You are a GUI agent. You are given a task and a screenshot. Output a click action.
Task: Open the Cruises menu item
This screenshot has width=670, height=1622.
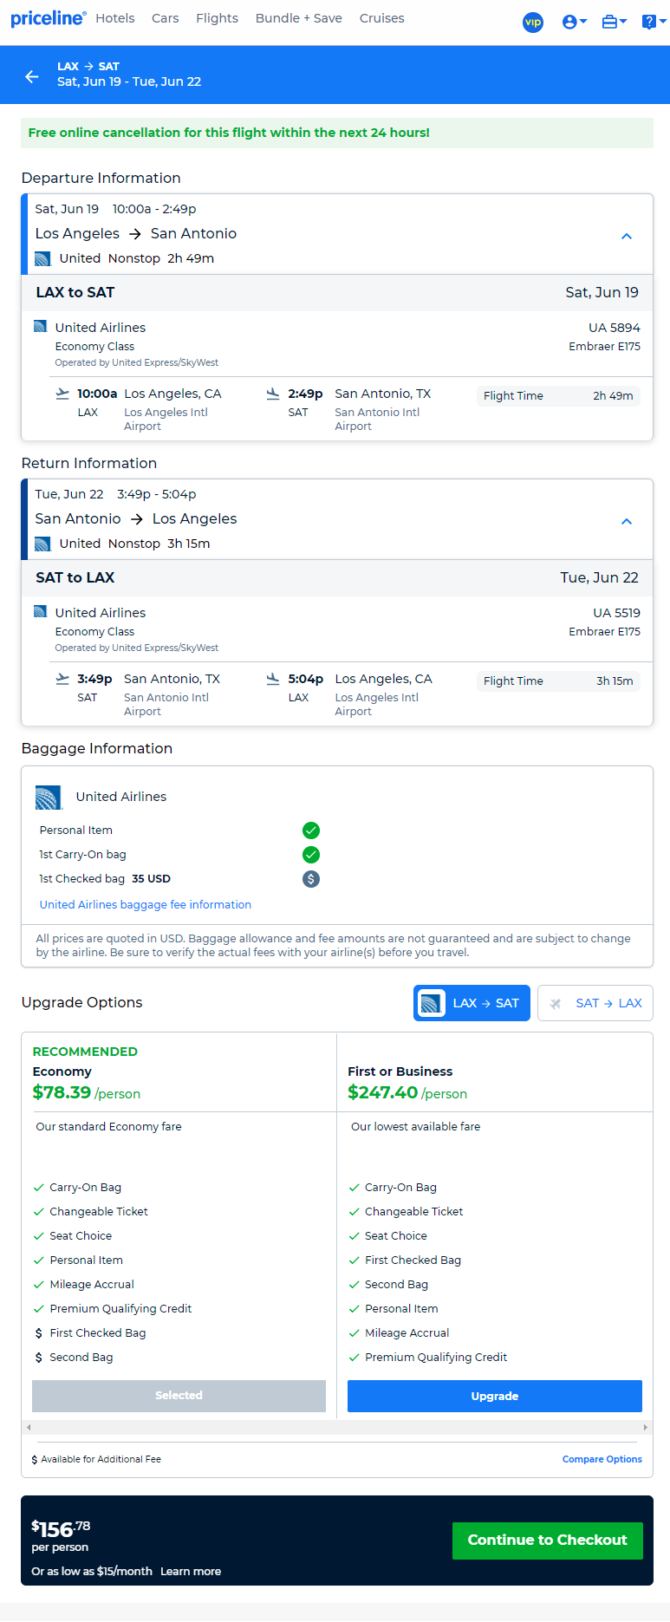click(x=382, y=18)
